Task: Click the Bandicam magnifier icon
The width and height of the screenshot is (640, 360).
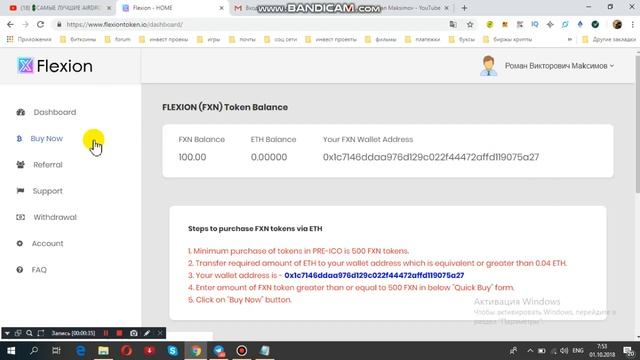Action: [29, 333]
